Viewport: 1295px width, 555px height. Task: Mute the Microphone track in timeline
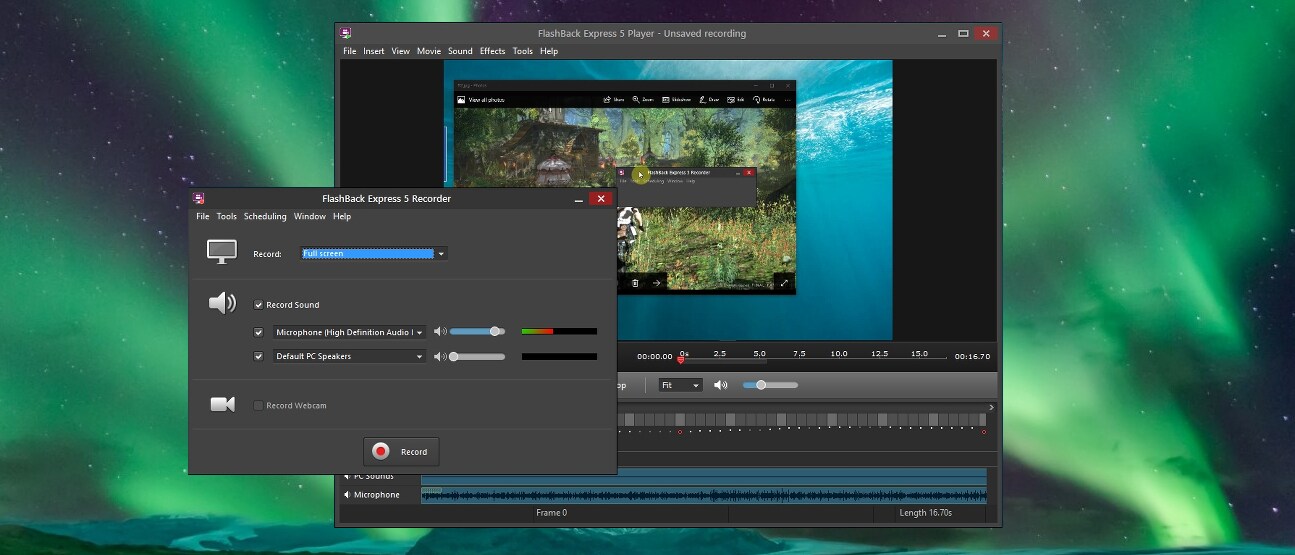click(348, 495)
